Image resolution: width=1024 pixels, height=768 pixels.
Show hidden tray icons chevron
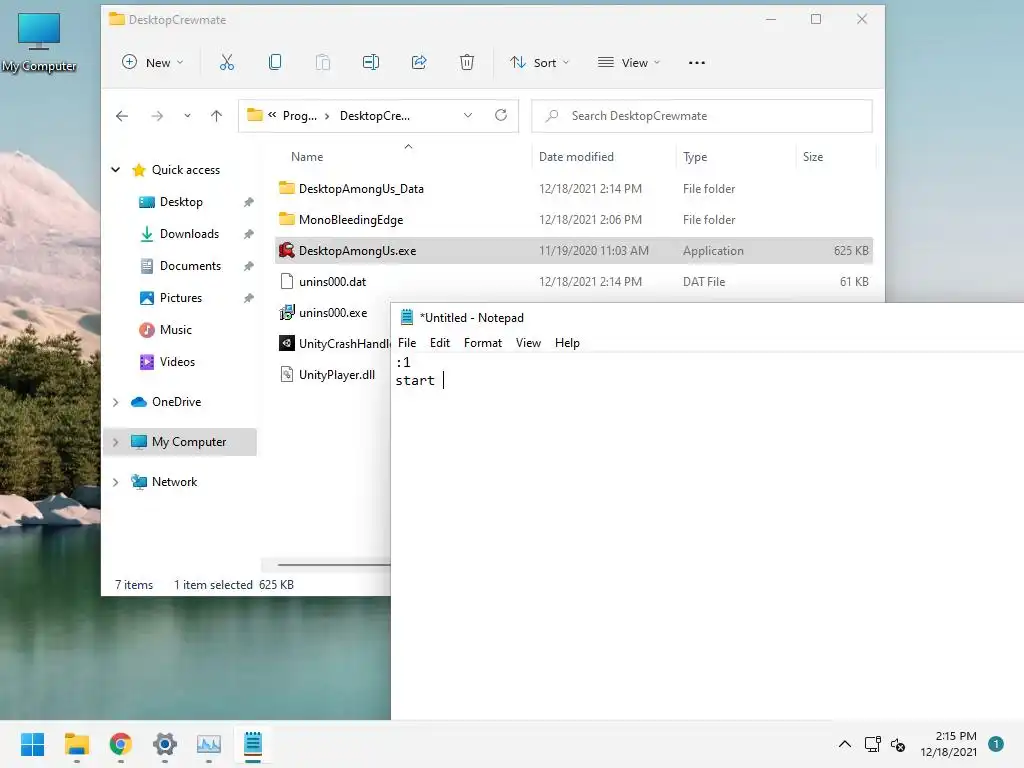[844, 744]
